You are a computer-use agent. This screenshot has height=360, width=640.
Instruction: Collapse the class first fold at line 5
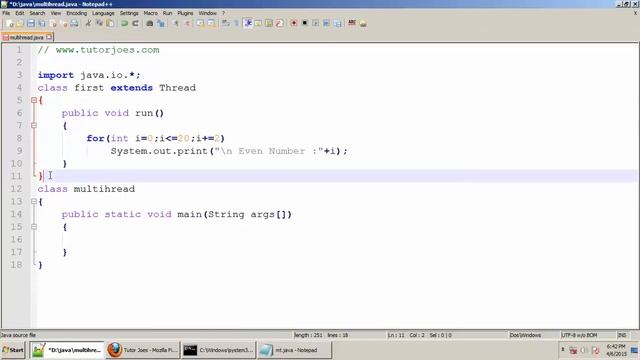coord(34,100)
